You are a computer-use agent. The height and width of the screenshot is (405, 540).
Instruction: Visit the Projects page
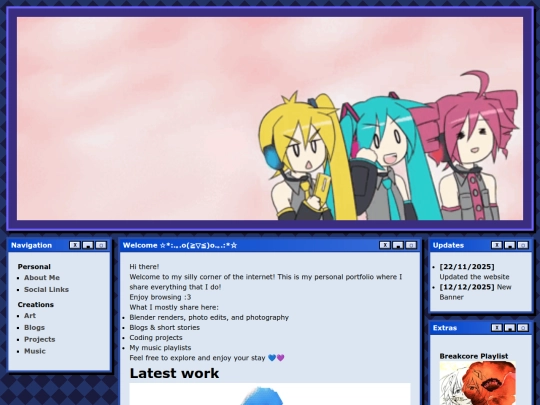click(x=40, y=339)
